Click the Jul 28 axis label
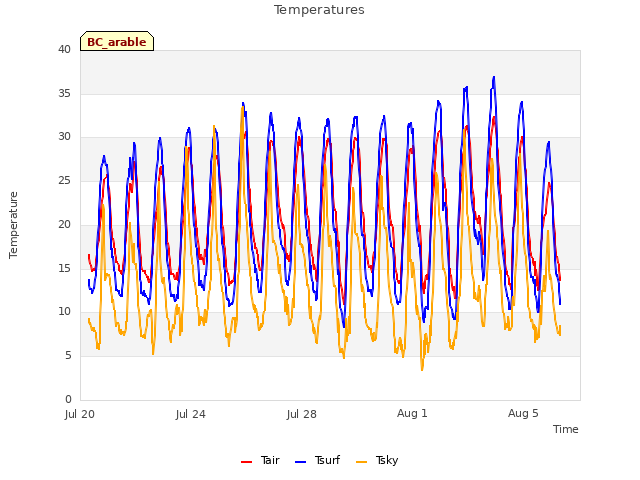The height and width of the screenshot is (480, 640). 302,414
